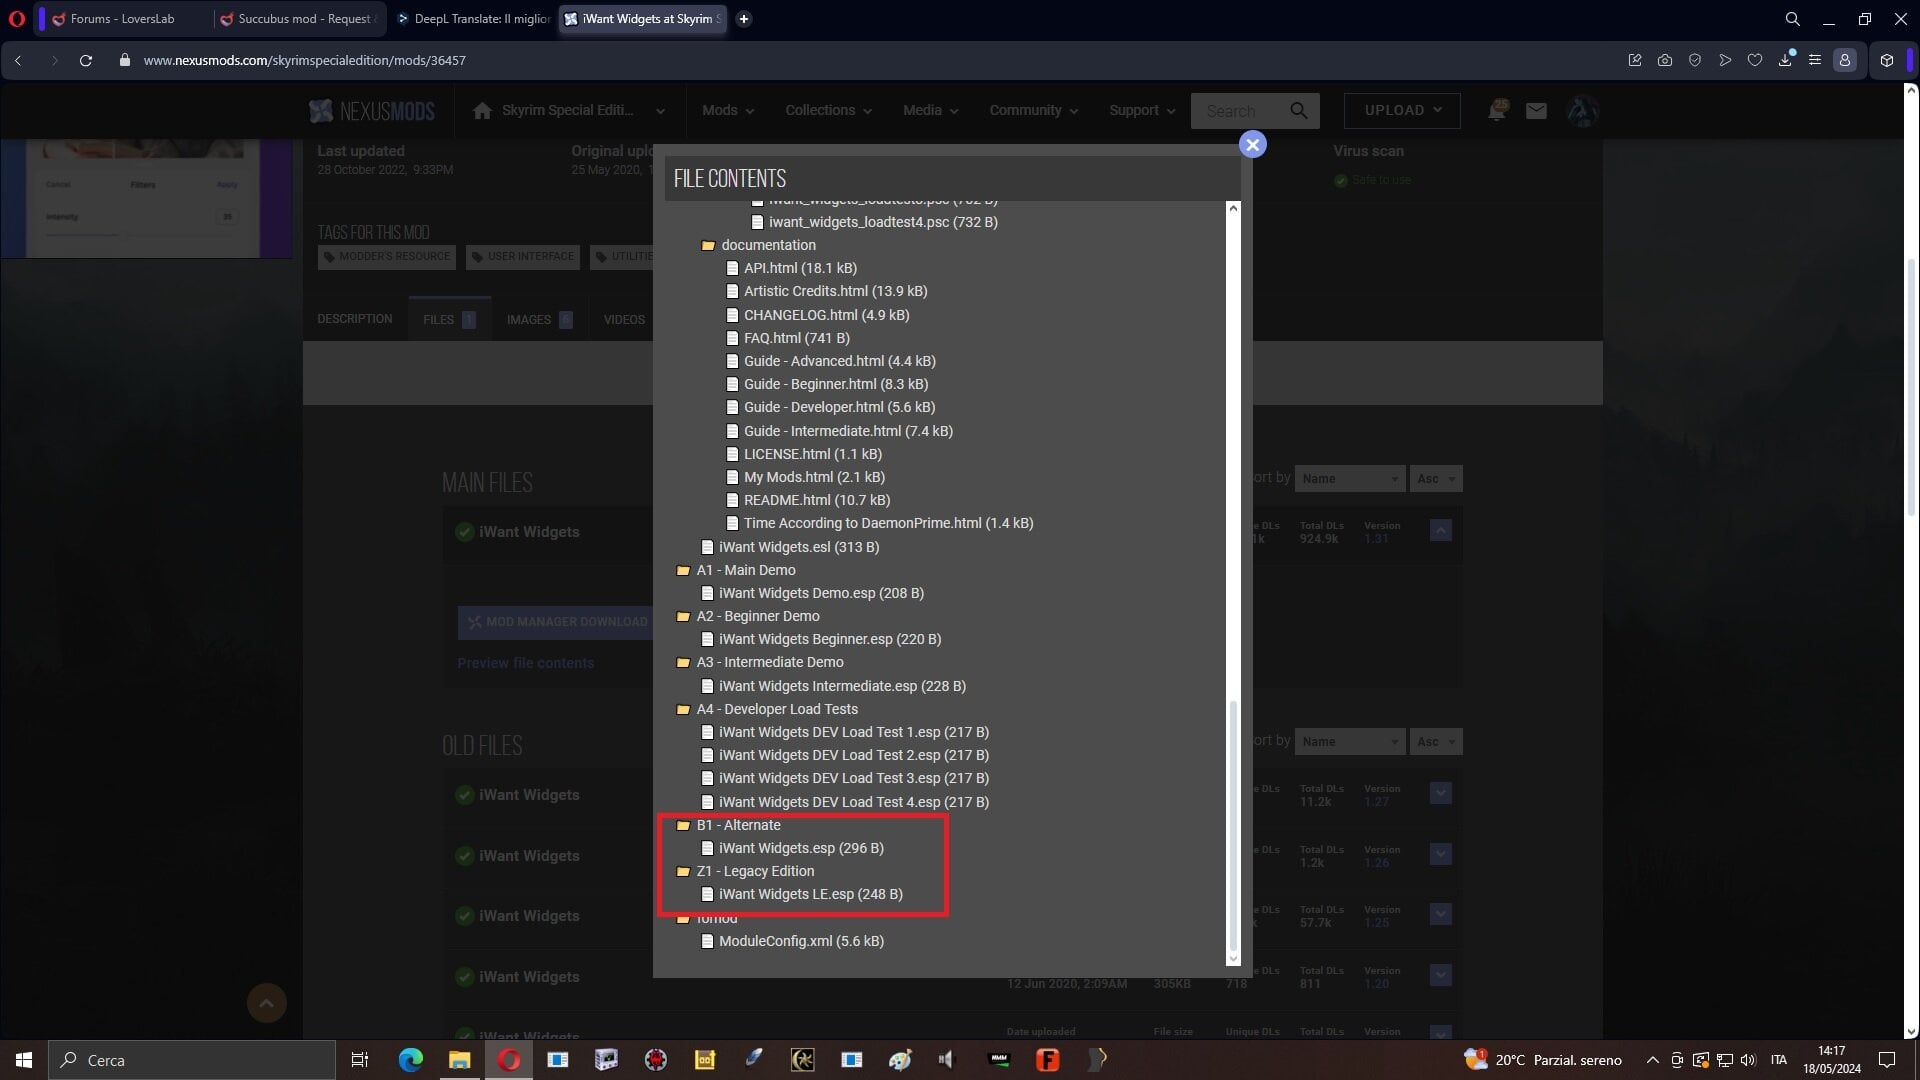Click the Opera profile account icon
This screenshot has width=1920, height=1080.
pos(1845,60)
